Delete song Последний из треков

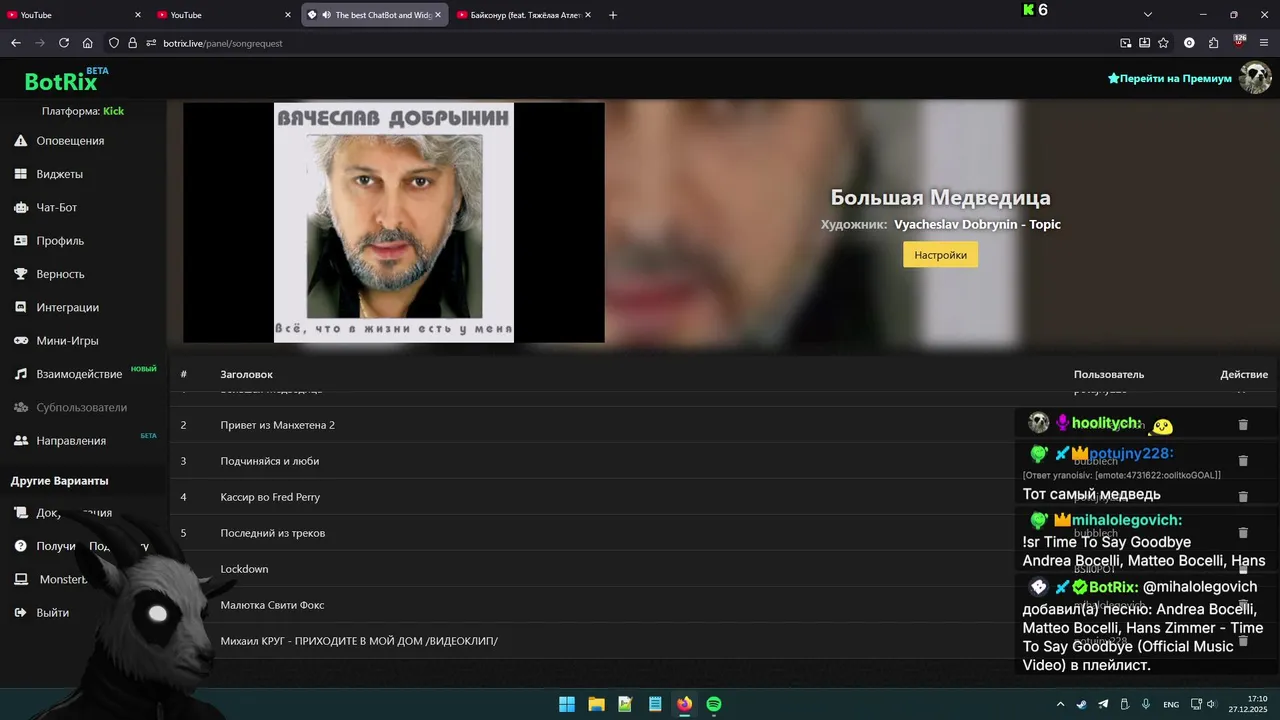click(x=1243, y=533)
